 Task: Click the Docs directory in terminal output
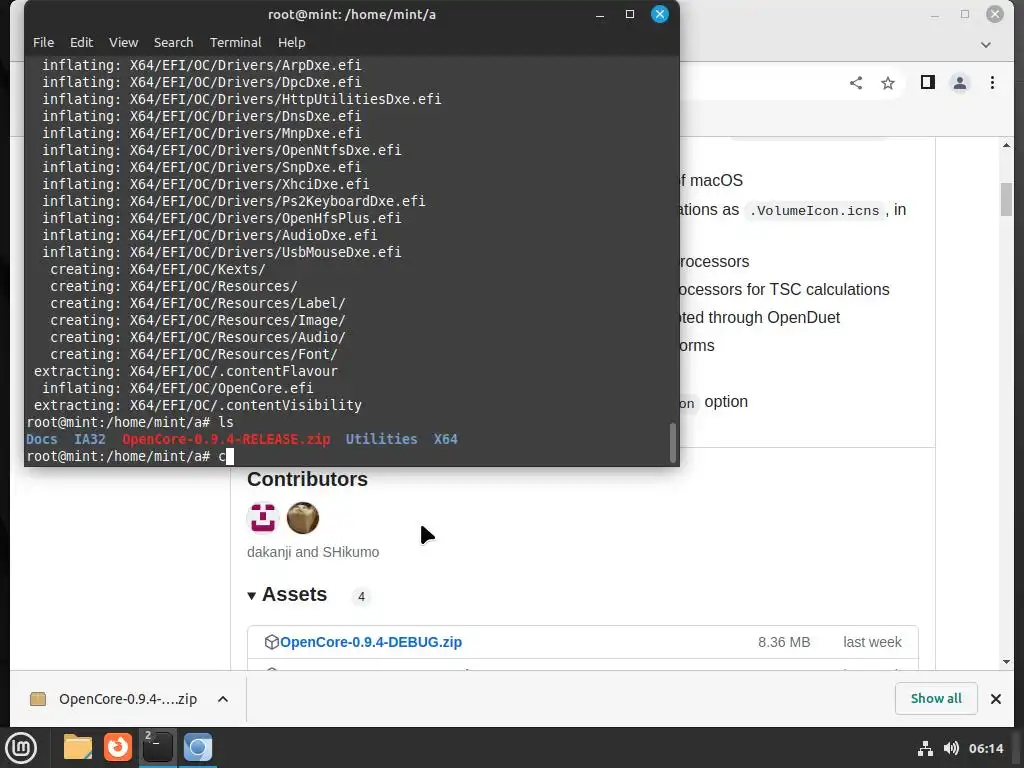42,439
